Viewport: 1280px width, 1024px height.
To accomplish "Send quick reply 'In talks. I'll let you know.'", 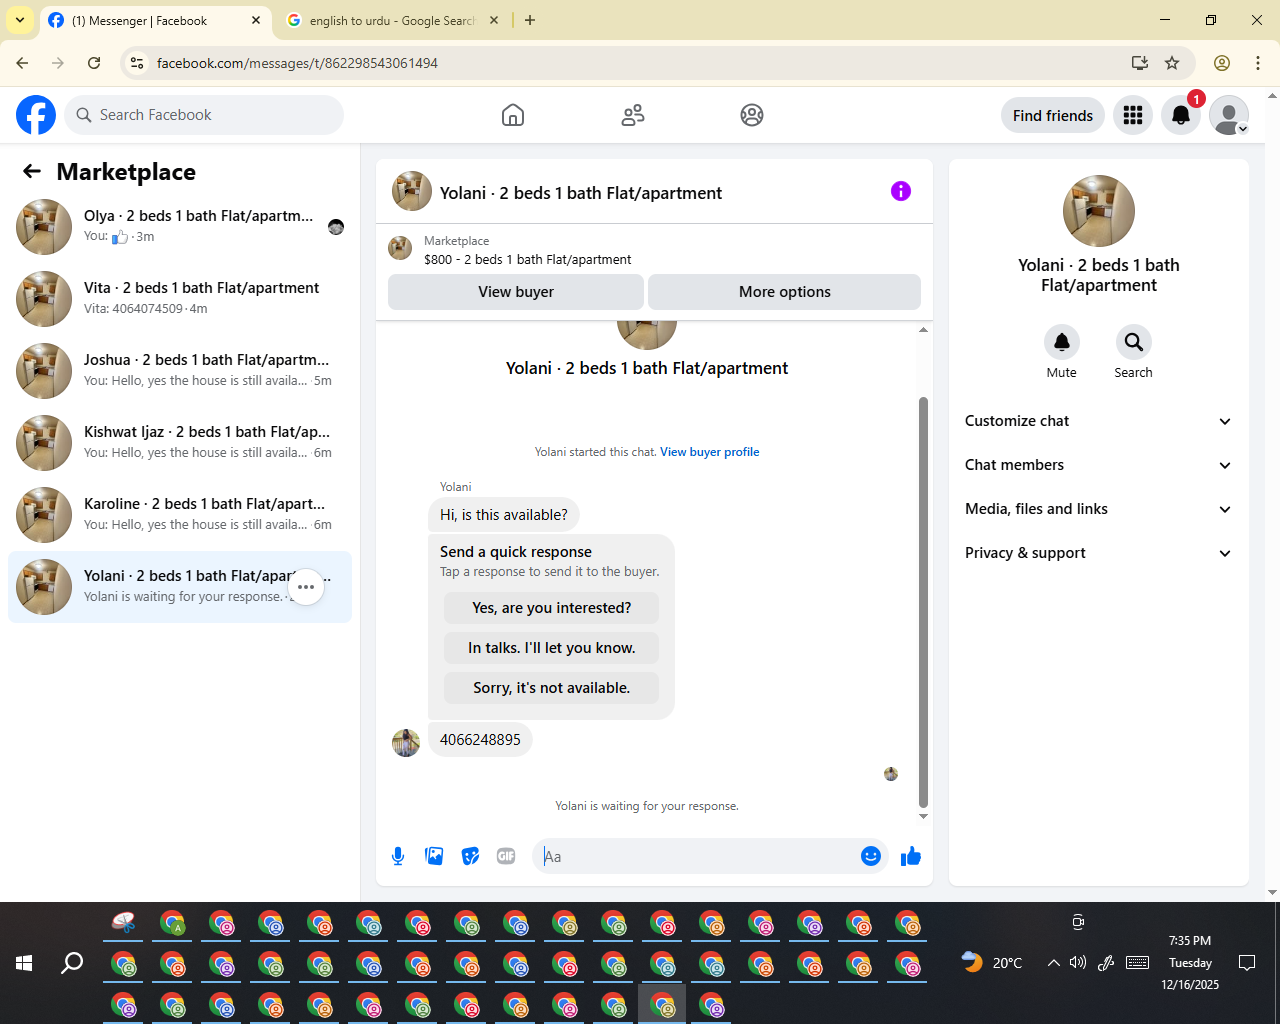I will click(552, 648).
